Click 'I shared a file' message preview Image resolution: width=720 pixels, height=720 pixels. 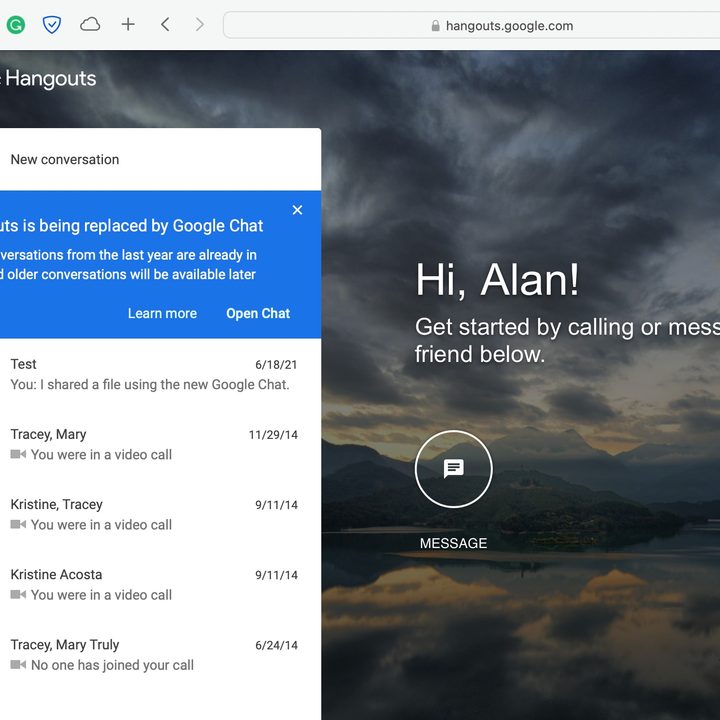click(150, 384)
